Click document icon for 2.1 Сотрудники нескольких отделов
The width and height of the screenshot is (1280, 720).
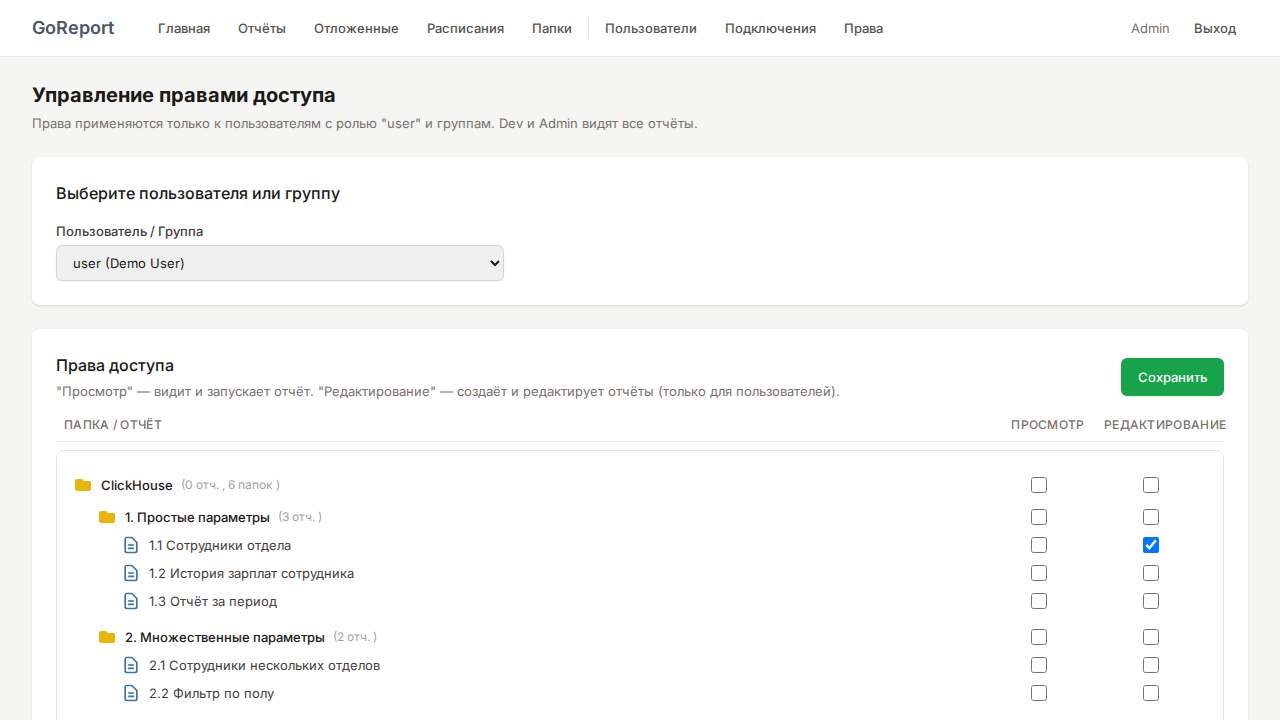click(x=131, y=666)
